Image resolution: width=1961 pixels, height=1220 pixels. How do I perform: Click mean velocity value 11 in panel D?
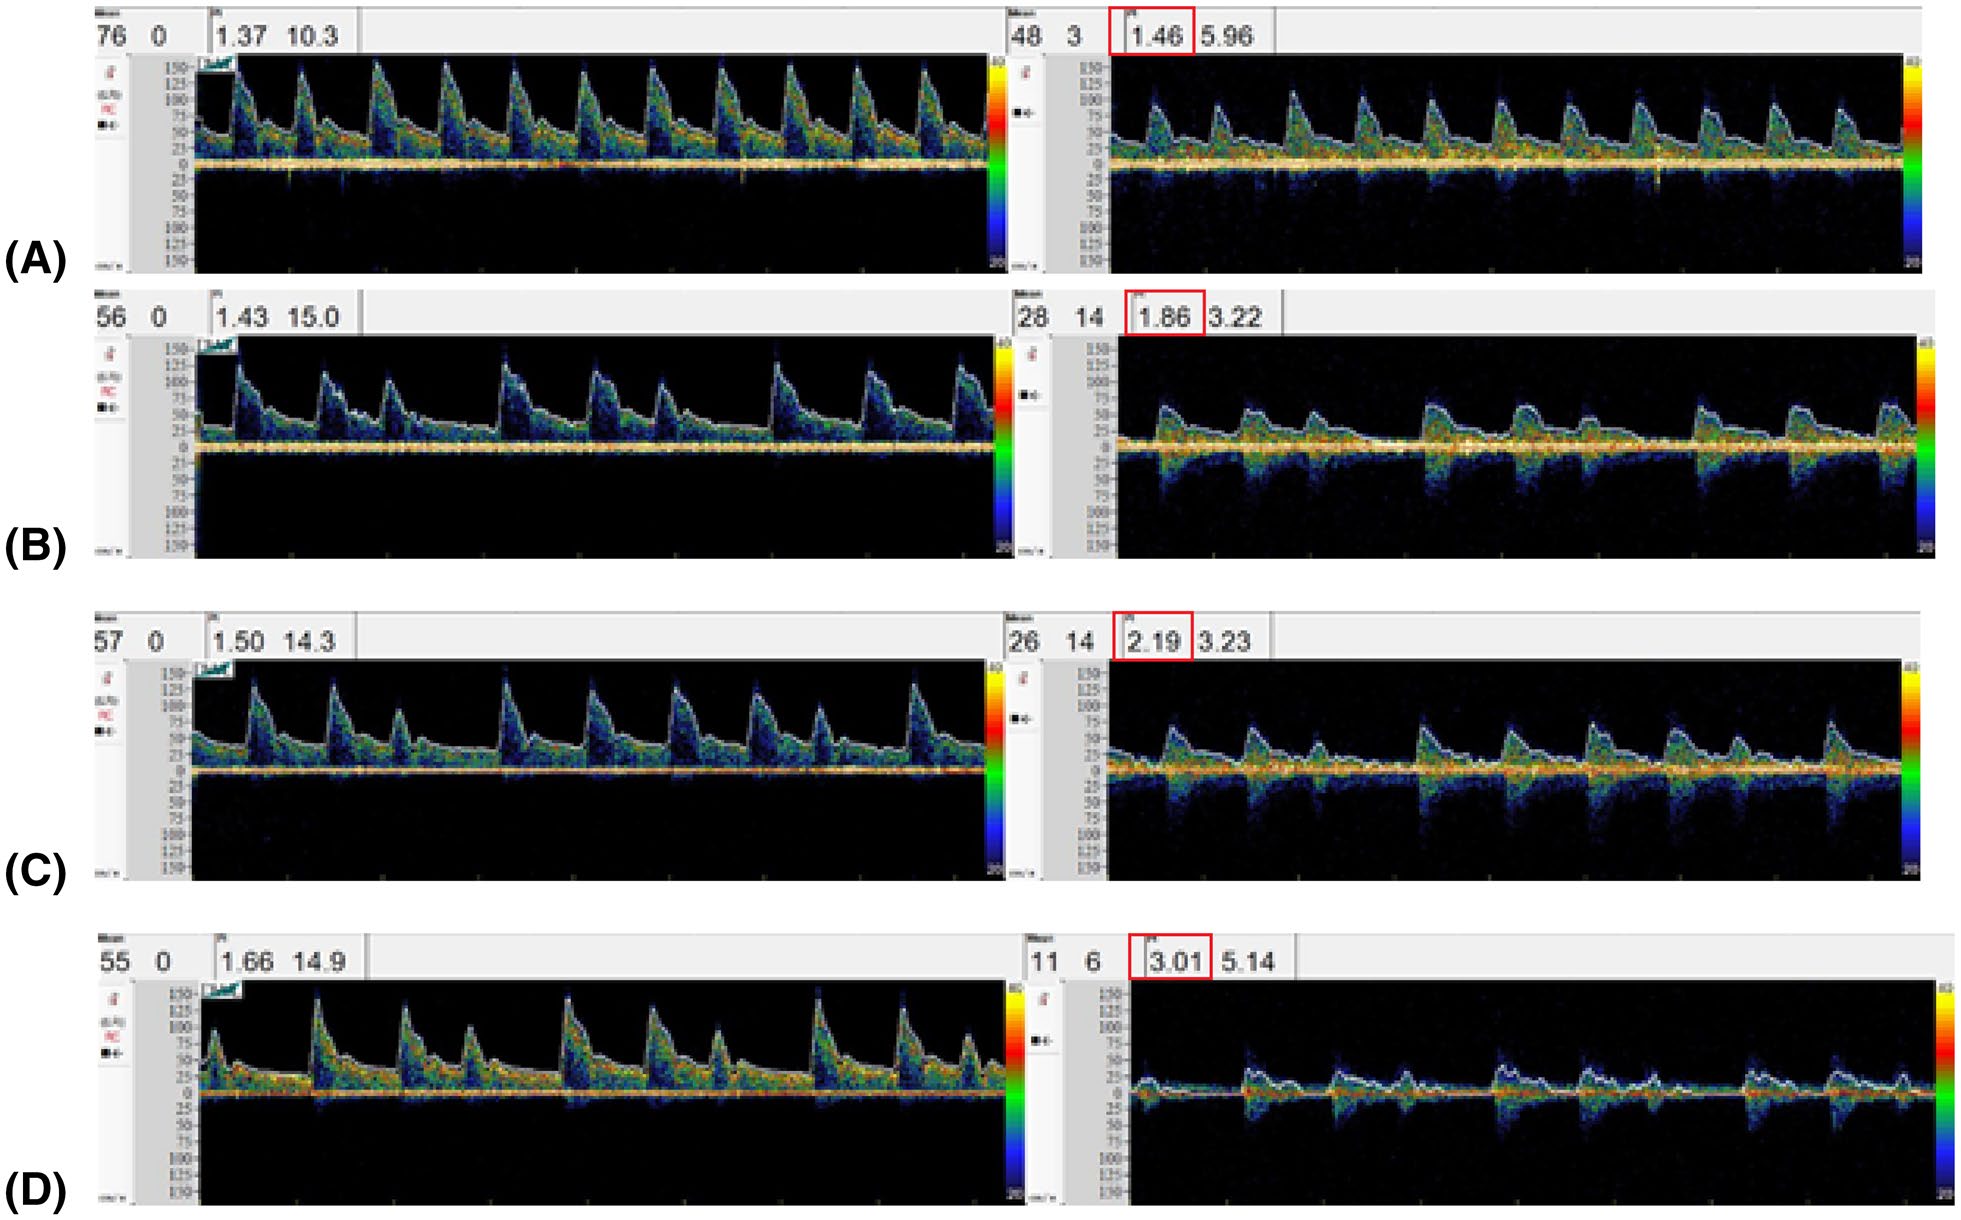tap(1044, 962)
